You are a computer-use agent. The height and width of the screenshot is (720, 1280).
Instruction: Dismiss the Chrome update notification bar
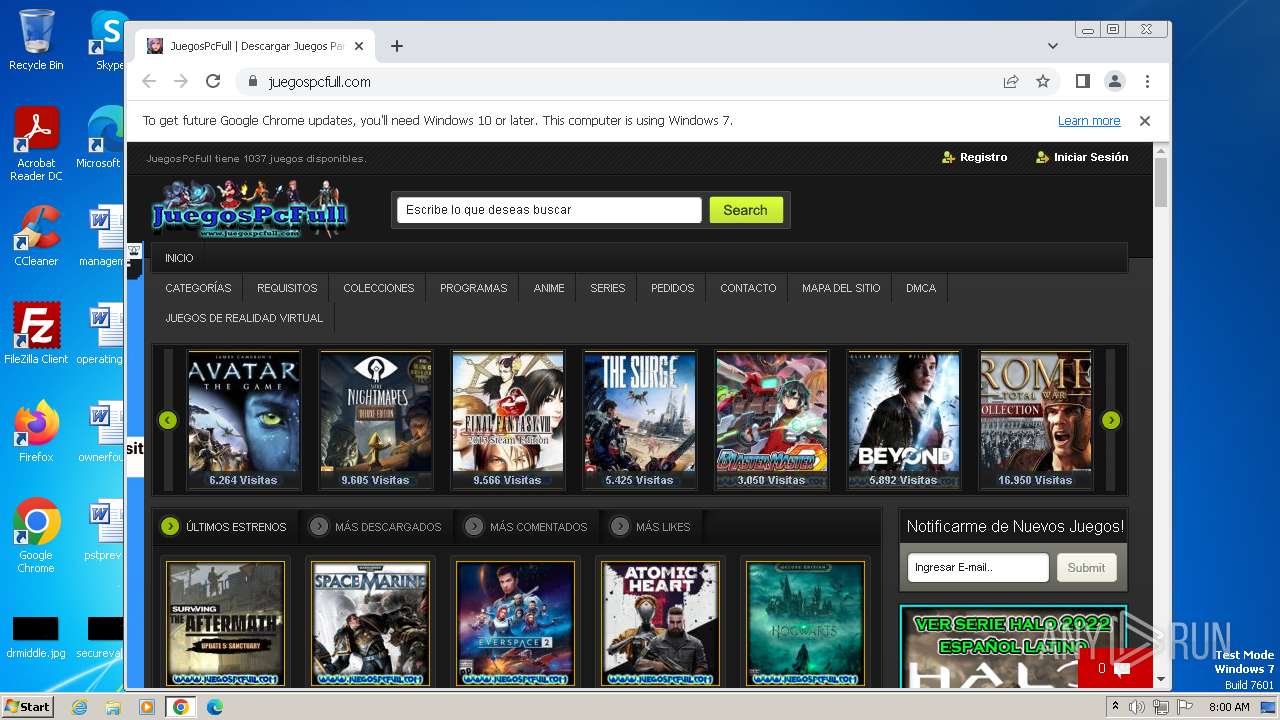[x=1145, y=121]
